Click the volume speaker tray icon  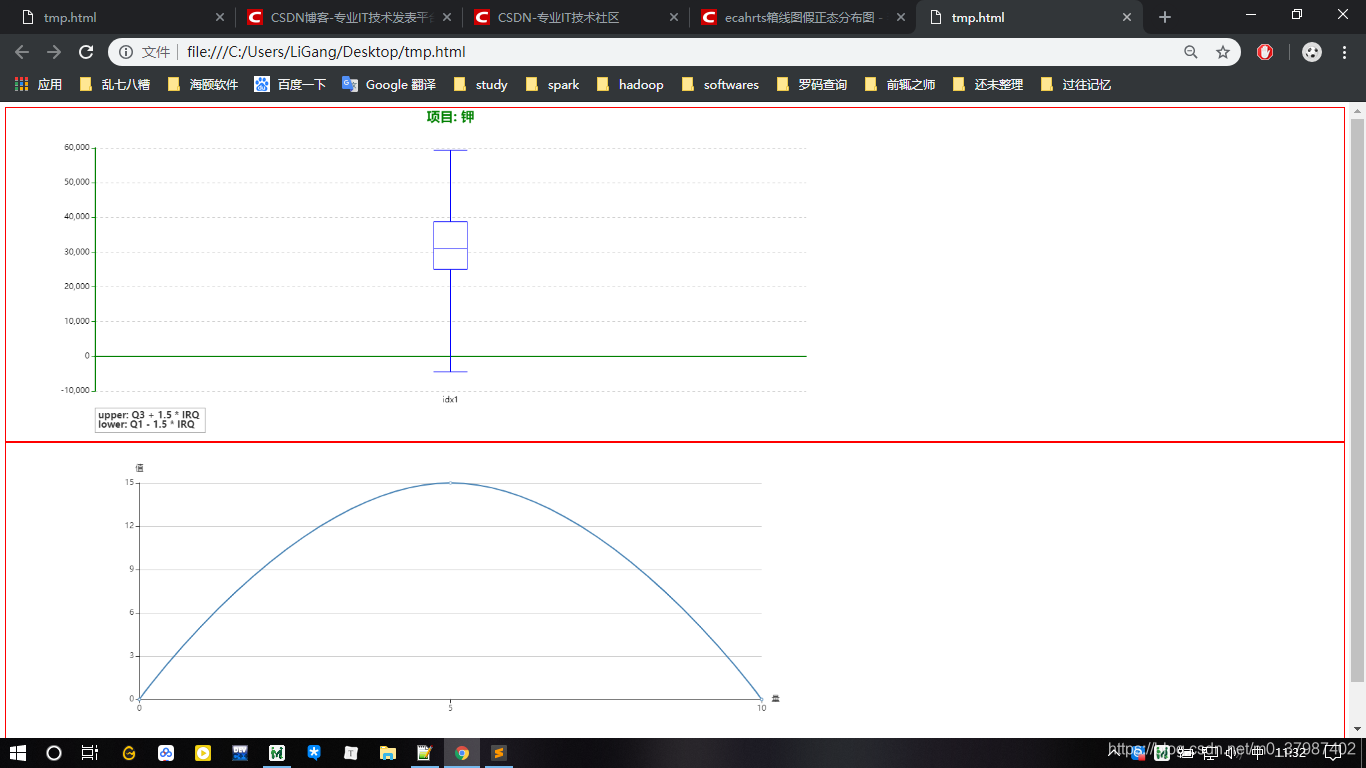[1234, 753]
